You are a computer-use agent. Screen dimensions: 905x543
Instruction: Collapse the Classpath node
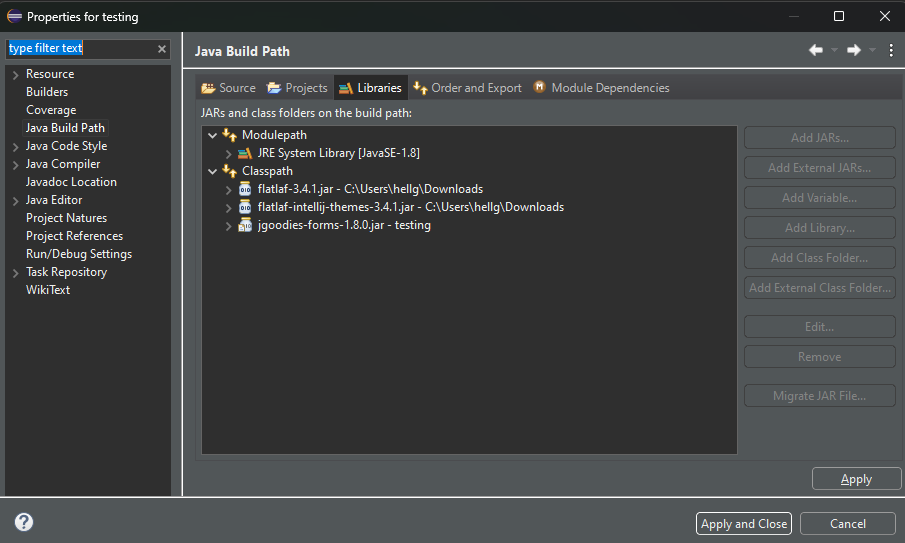[x=212, y=171]
